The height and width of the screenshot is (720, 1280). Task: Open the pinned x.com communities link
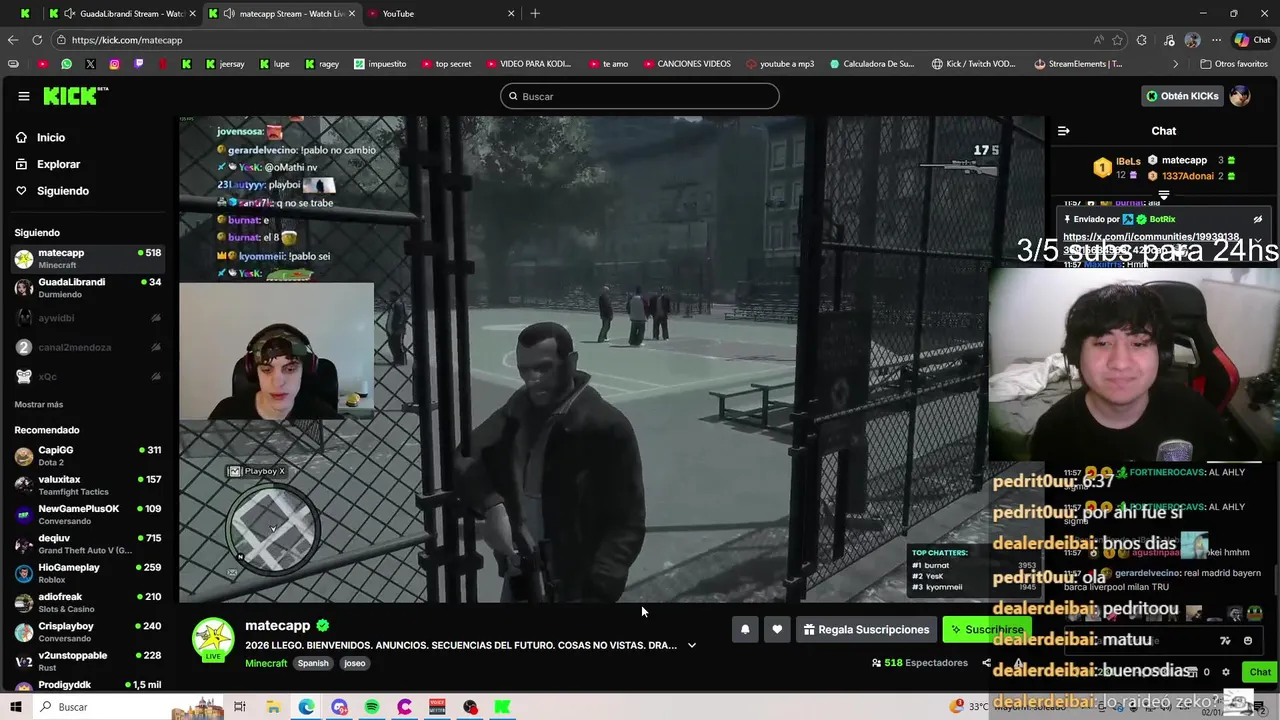point(1151,237)
